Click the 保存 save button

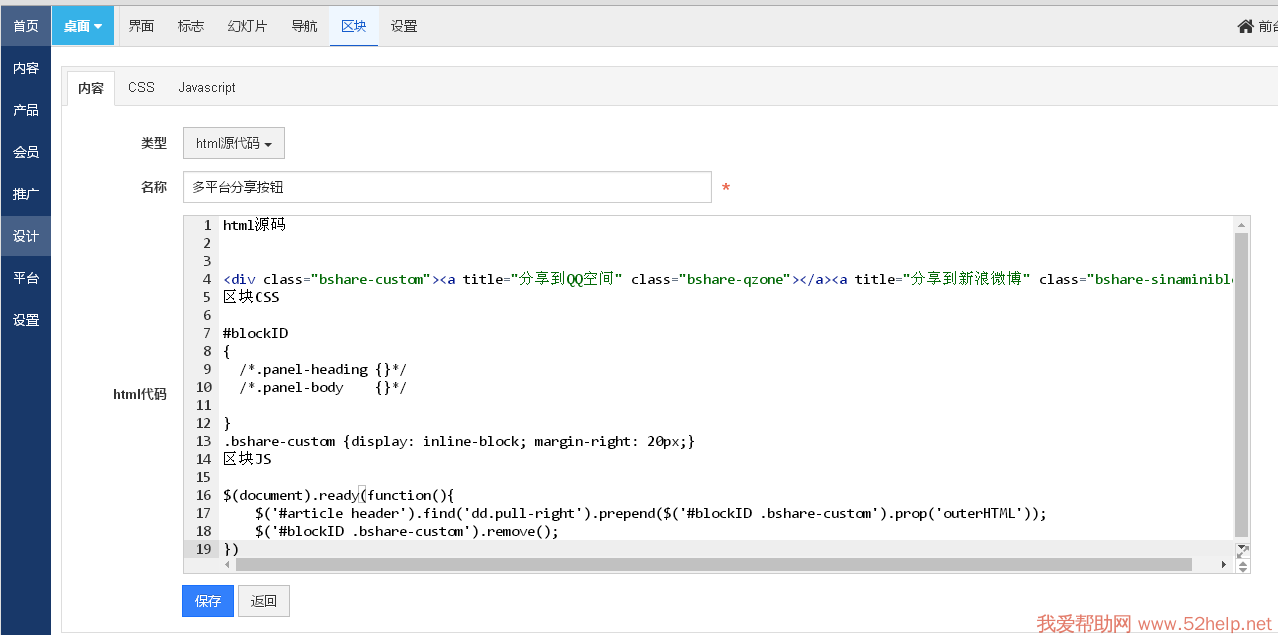(x=208, y=601)
